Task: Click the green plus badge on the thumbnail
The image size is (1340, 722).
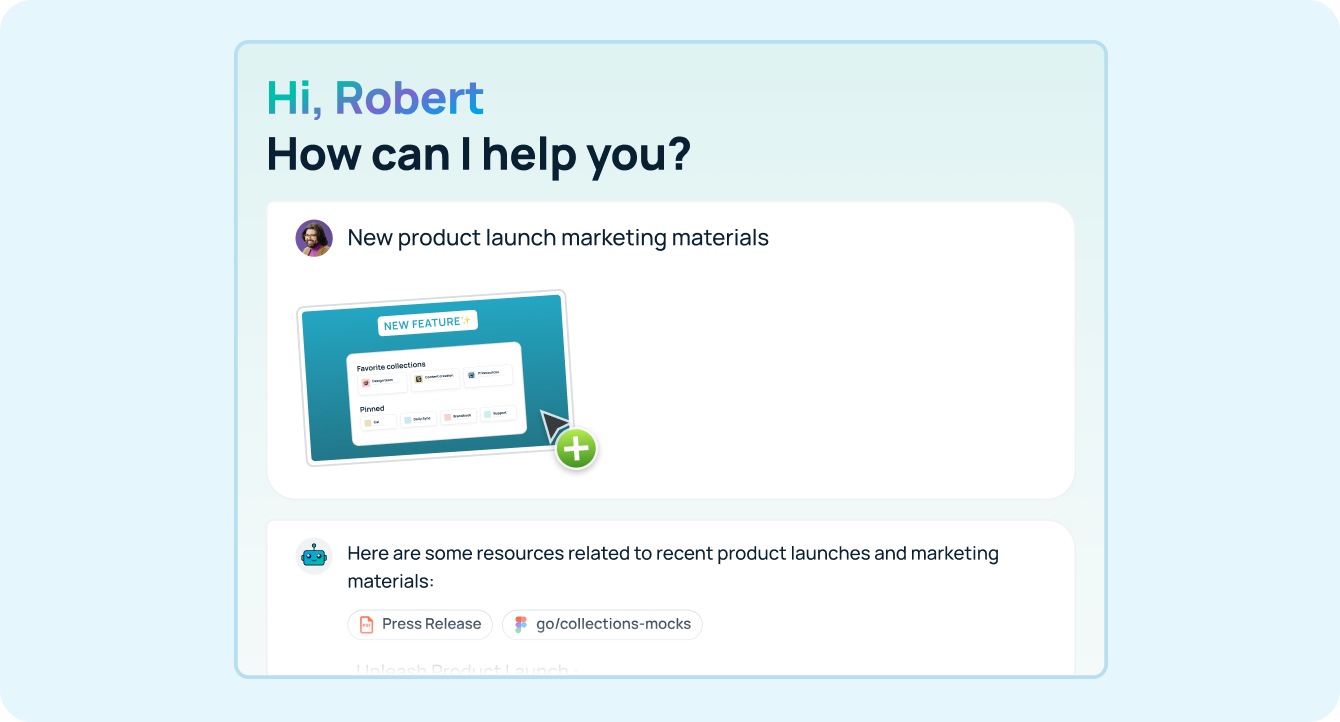Action: pos(576,449)
